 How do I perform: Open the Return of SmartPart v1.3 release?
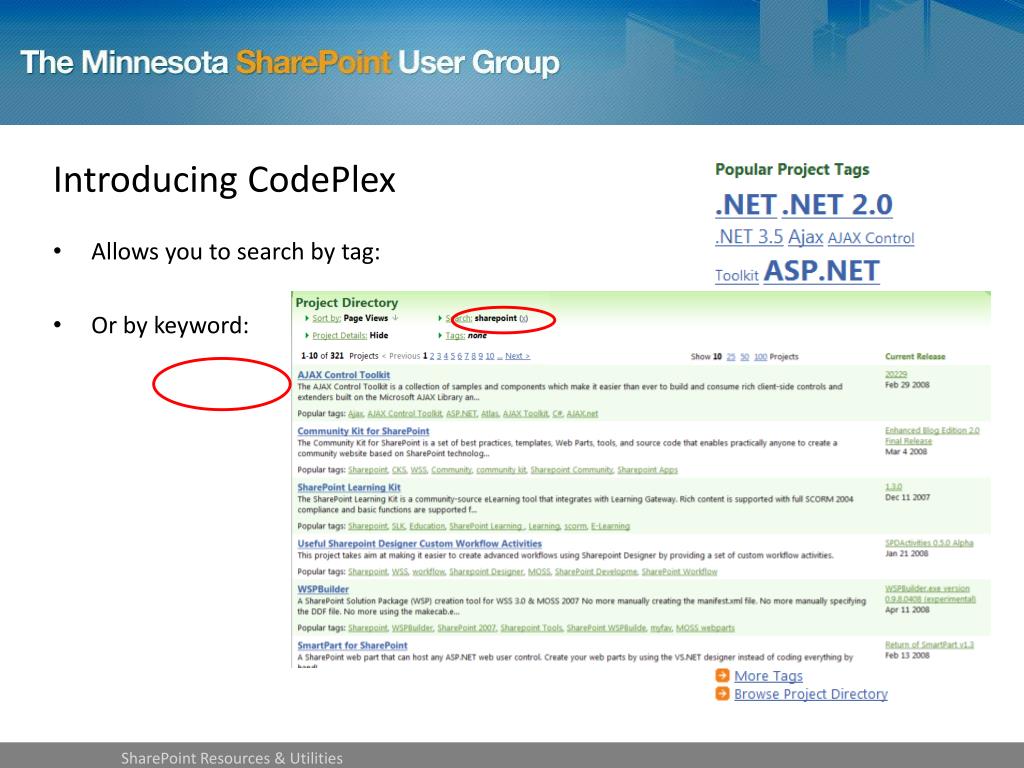click(929, 645)
